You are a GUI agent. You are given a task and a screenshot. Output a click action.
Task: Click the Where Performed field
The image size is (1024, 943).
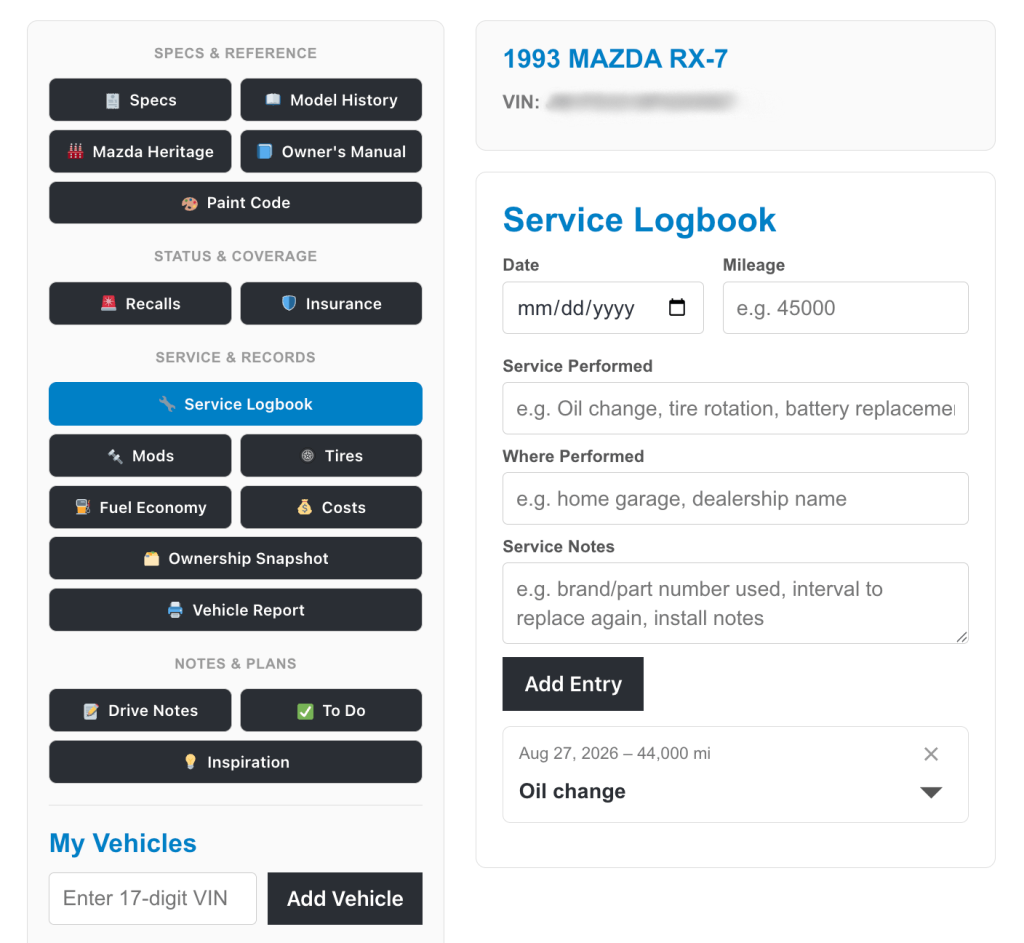735,498
